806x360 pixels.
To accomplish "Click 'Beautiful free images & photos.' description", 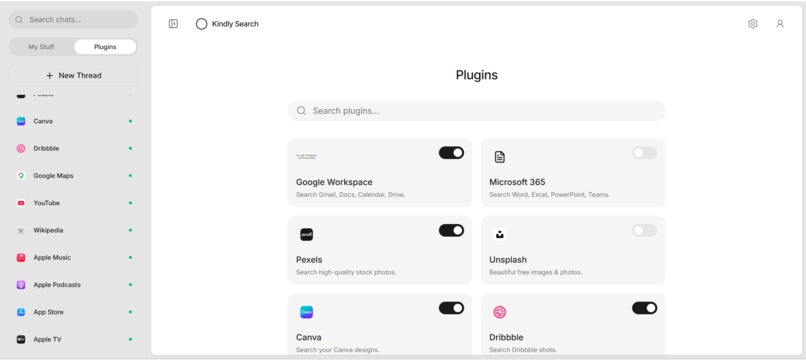I will coord(536,273).
